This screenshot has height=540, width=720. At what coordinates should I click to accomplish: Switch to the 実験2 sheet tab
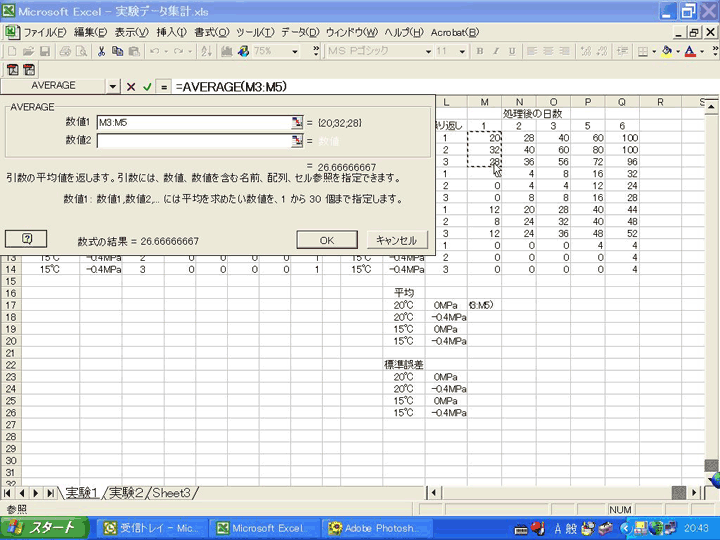[x=126, y=493]
